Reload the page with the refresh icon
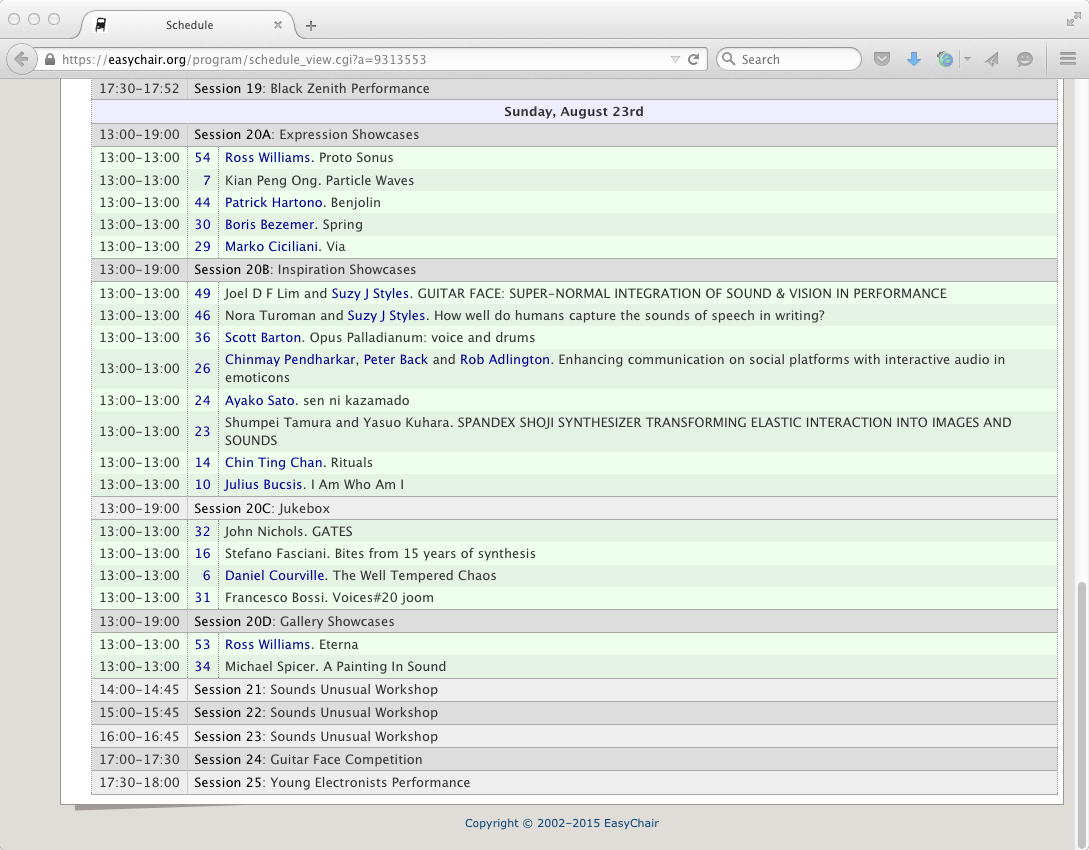The height and width of the screenshot is (850, 1089). (693, 59)
